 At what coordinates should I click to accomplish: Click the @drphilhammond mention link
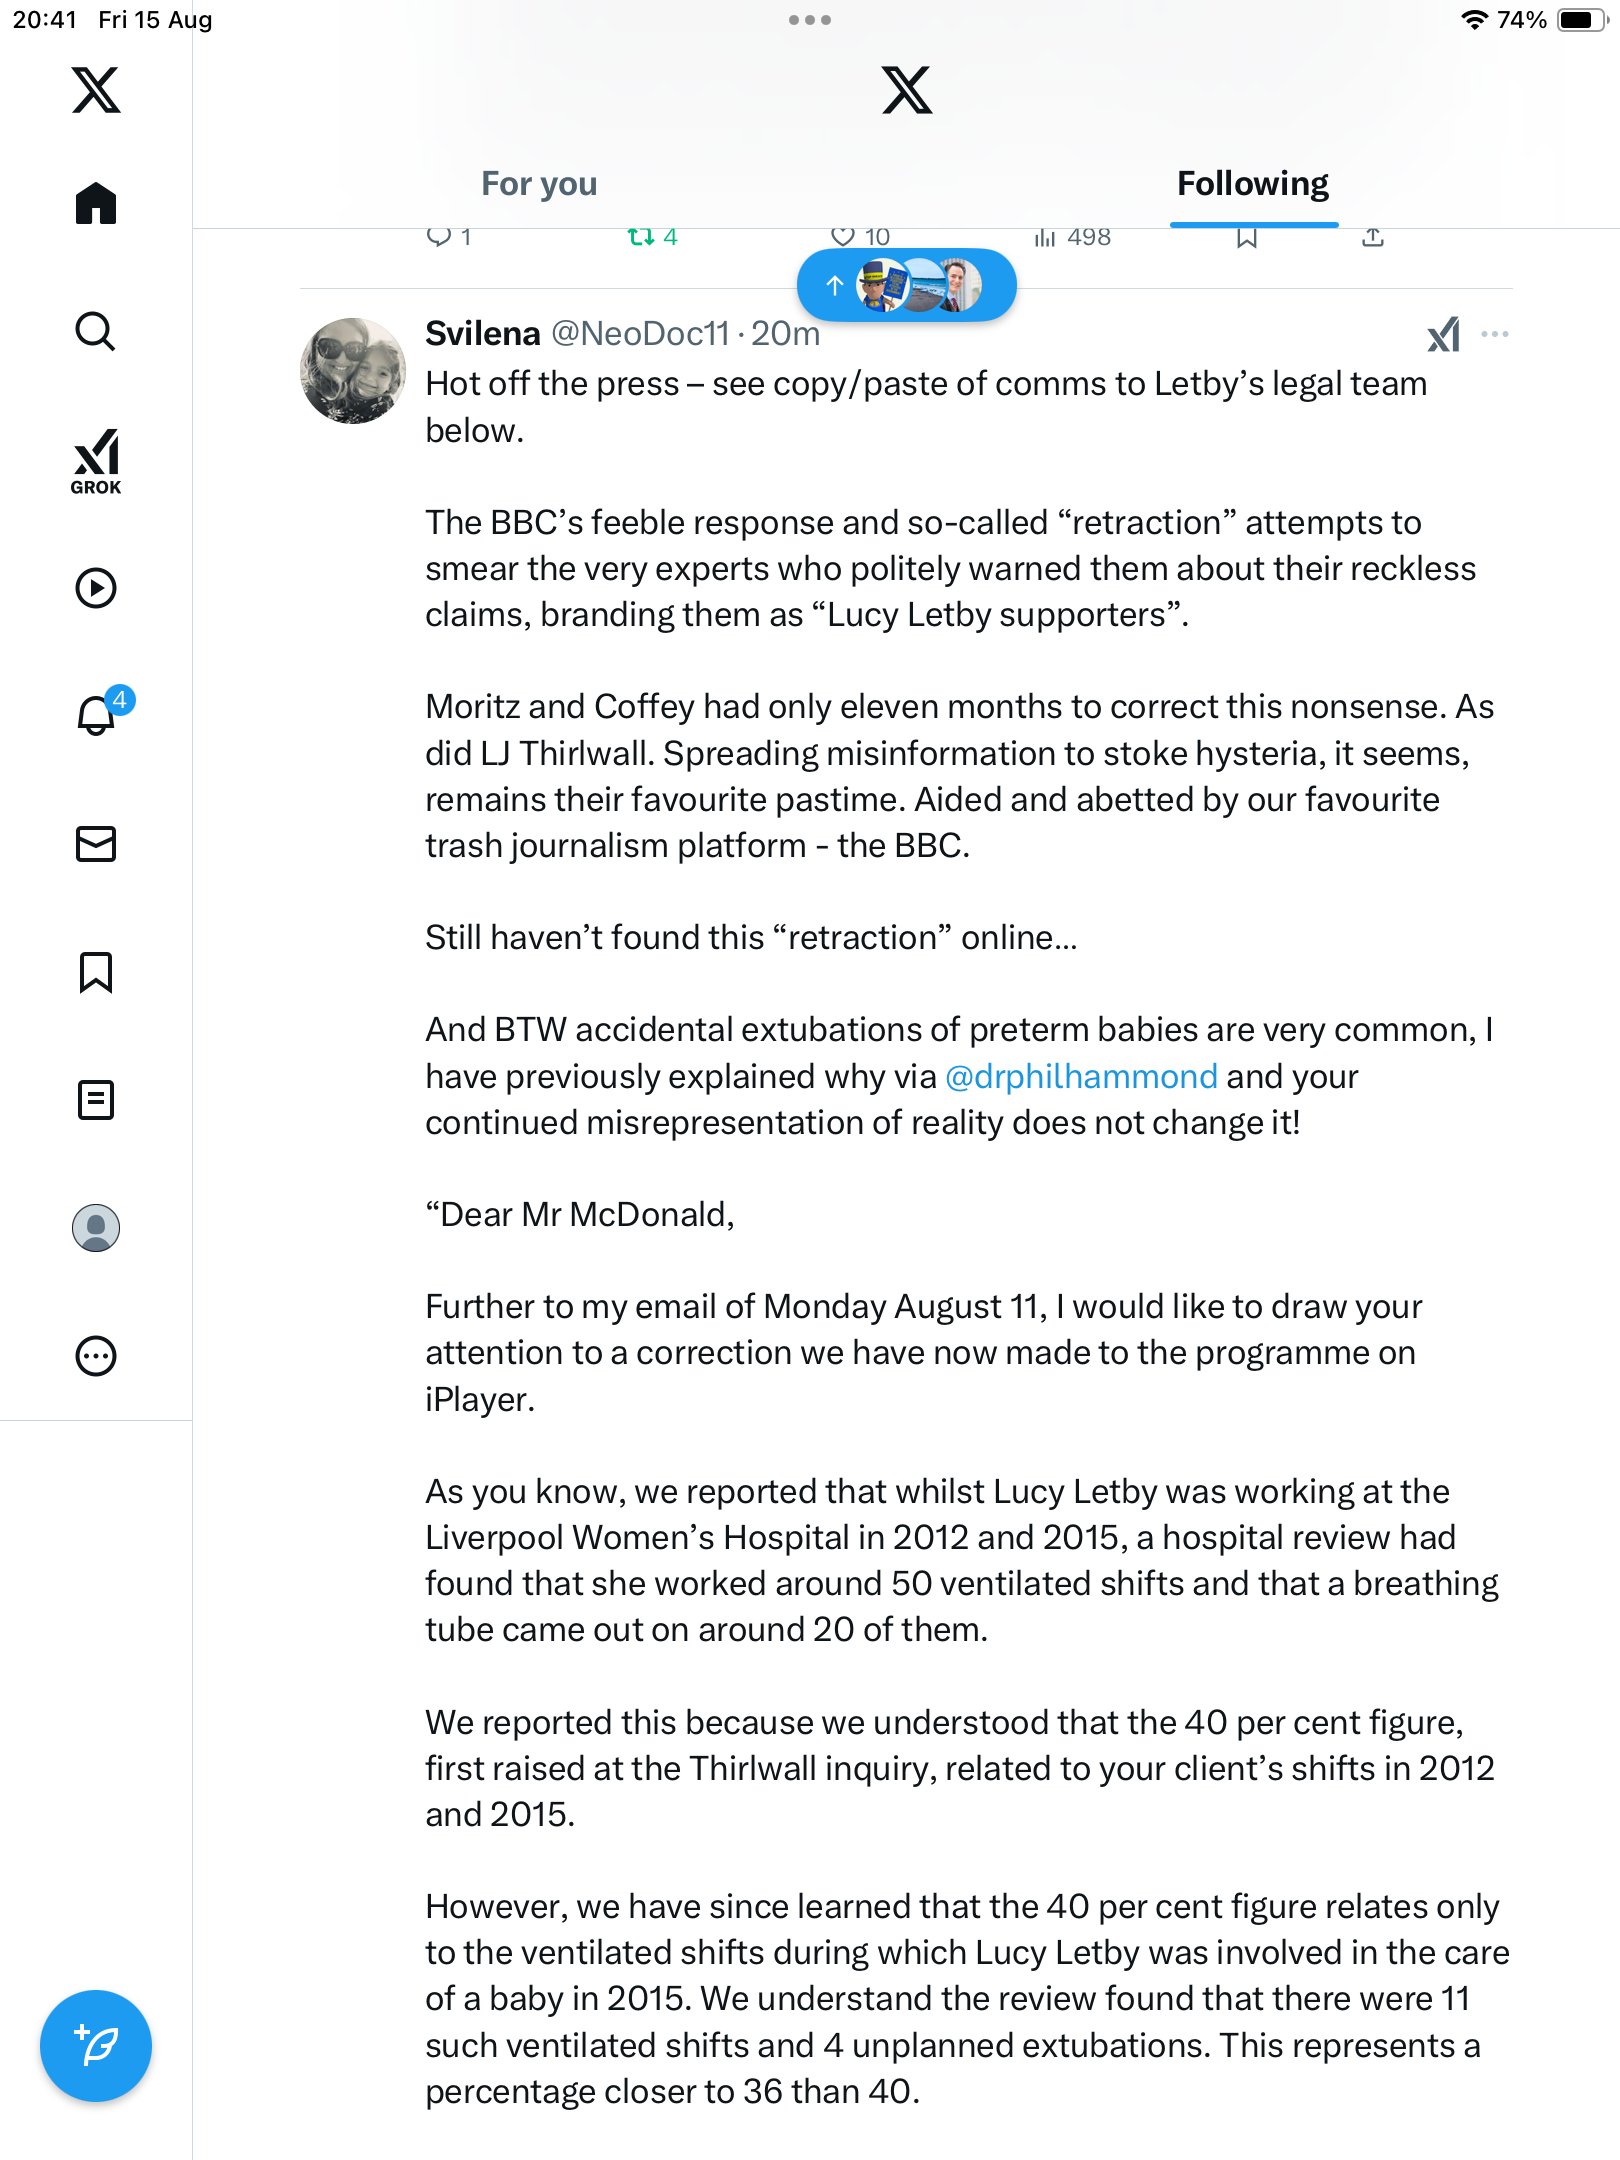click(x=1081, y=1076)
